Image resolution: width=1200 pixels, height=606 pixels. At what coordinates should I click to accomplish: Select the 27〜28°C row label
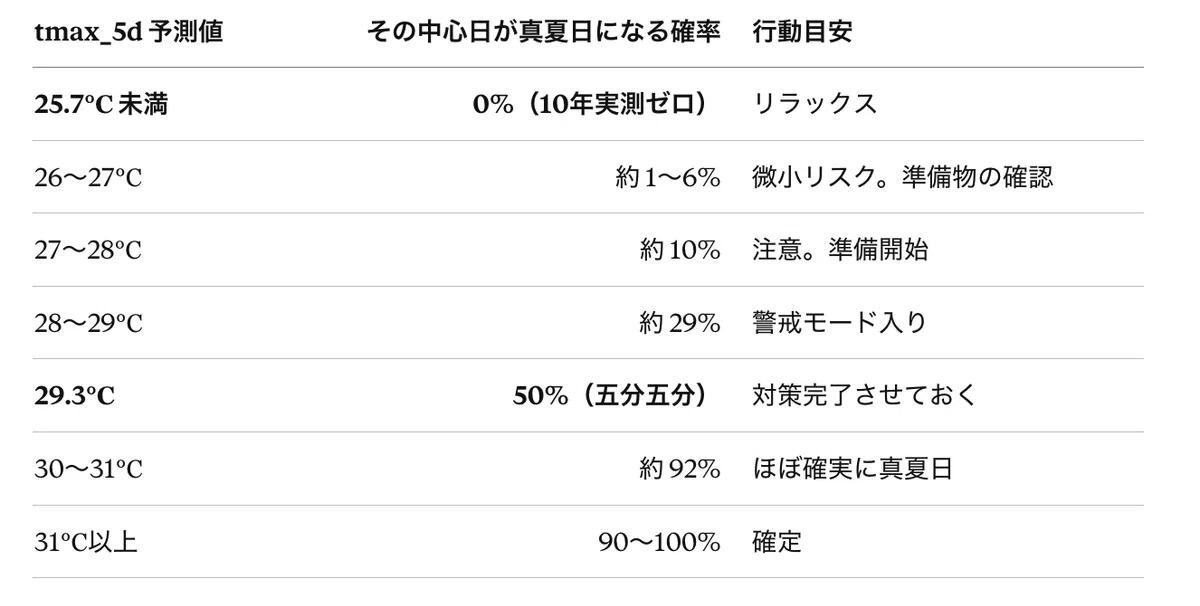tap(88, 250)
